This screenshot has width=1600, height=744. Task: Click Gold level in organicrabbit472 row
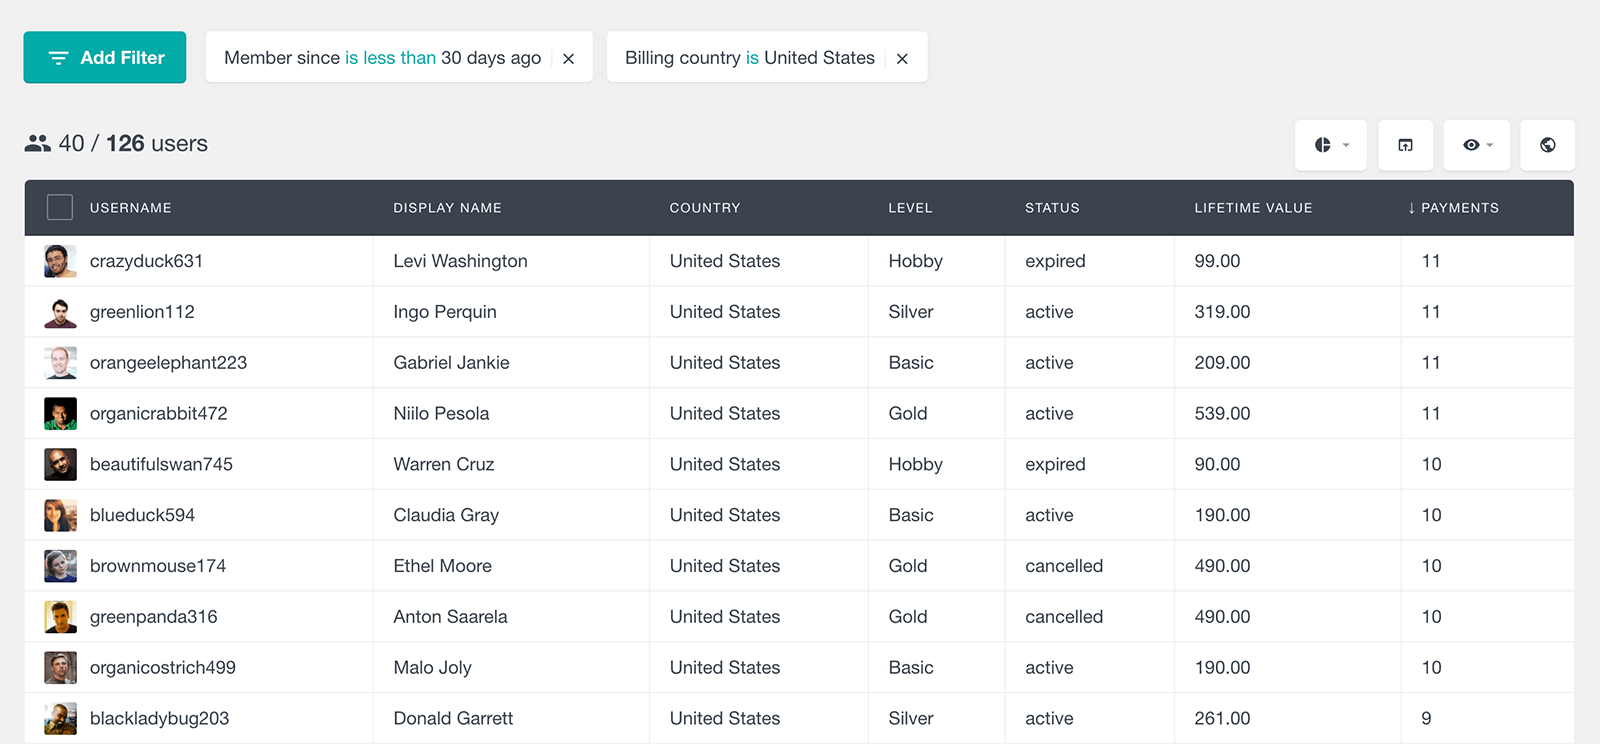(908, 414)
